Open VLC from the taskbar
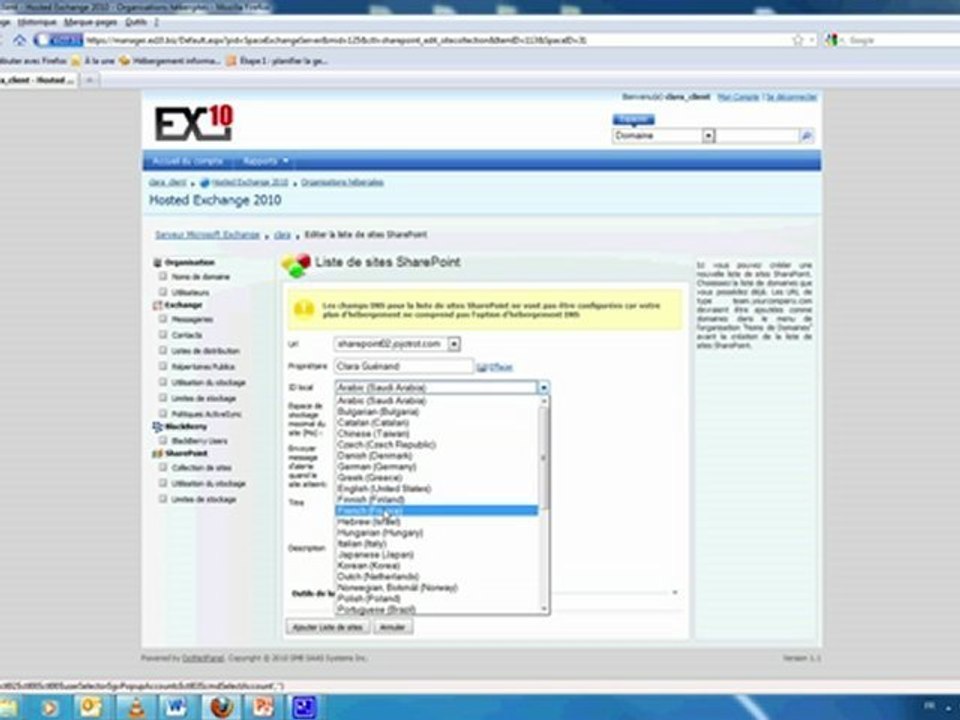 tap(135, 707)
